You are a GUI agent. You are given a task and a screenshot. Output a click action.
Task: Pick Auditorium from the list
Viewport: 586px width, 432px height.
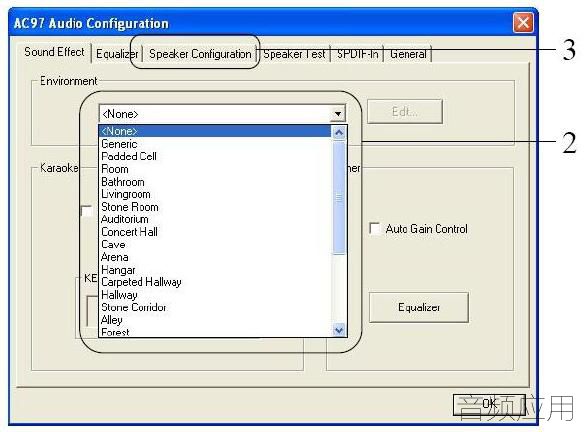(x=215, y=219)
